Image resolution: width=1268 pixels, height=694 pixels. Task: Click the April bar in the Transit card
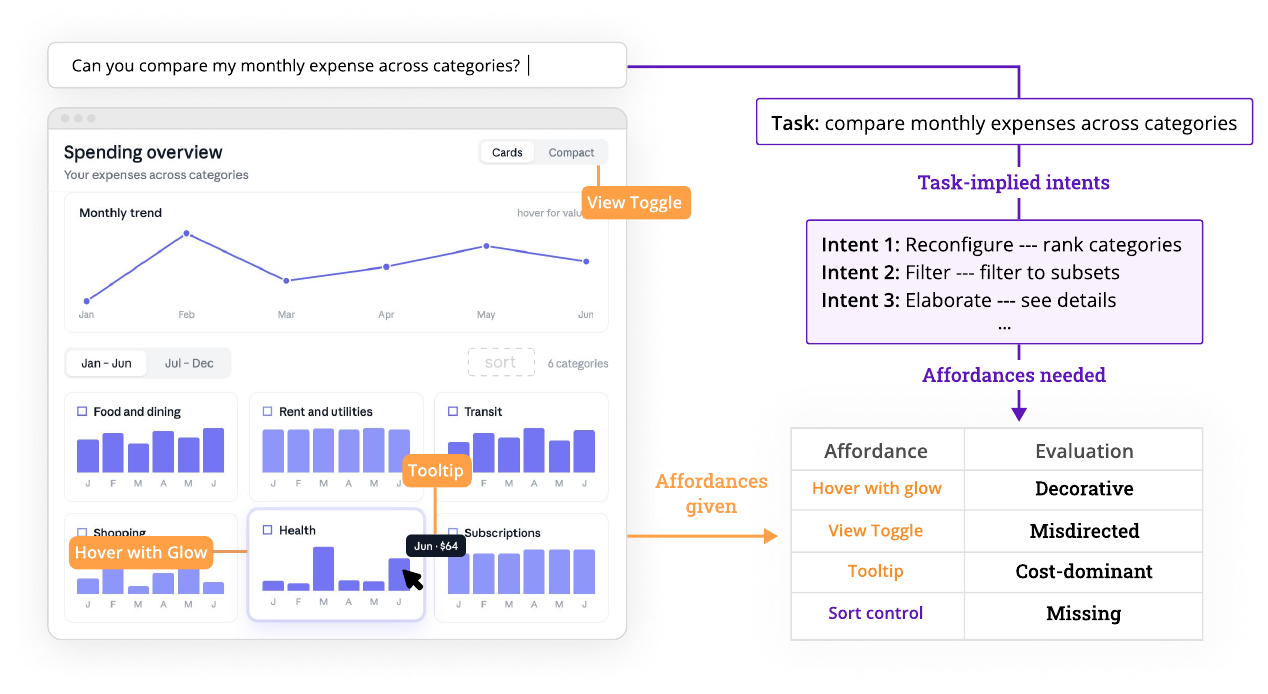pyautogui.click(x=534, y=450)
